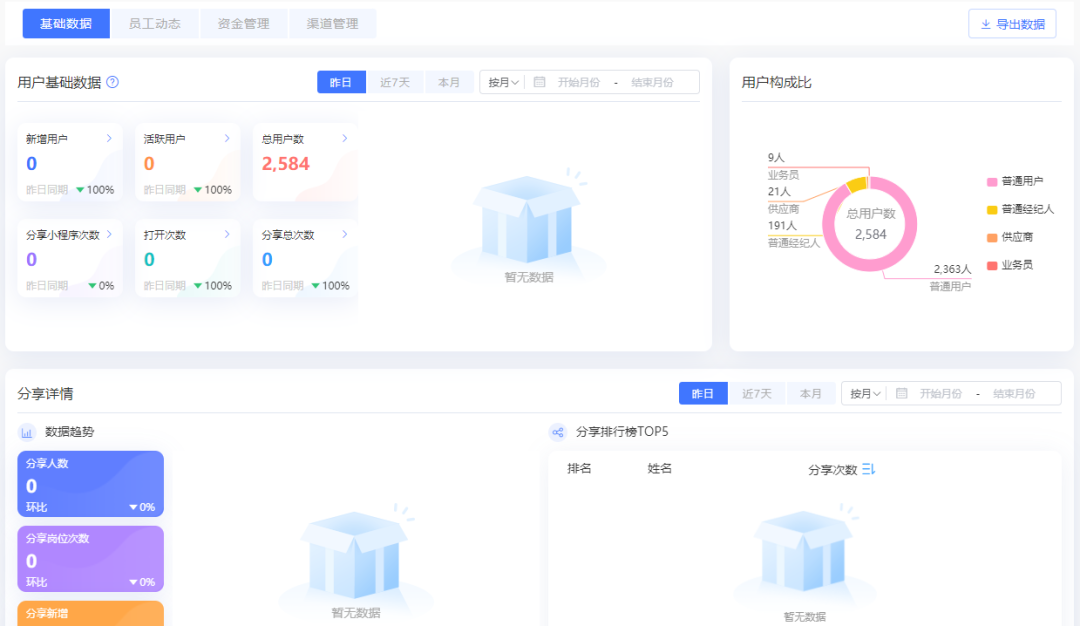The height and width of the screenshot is (626, 1080).
Task: Click the 2,363人 普通用户 chart label
Action: tap(952, 269)
